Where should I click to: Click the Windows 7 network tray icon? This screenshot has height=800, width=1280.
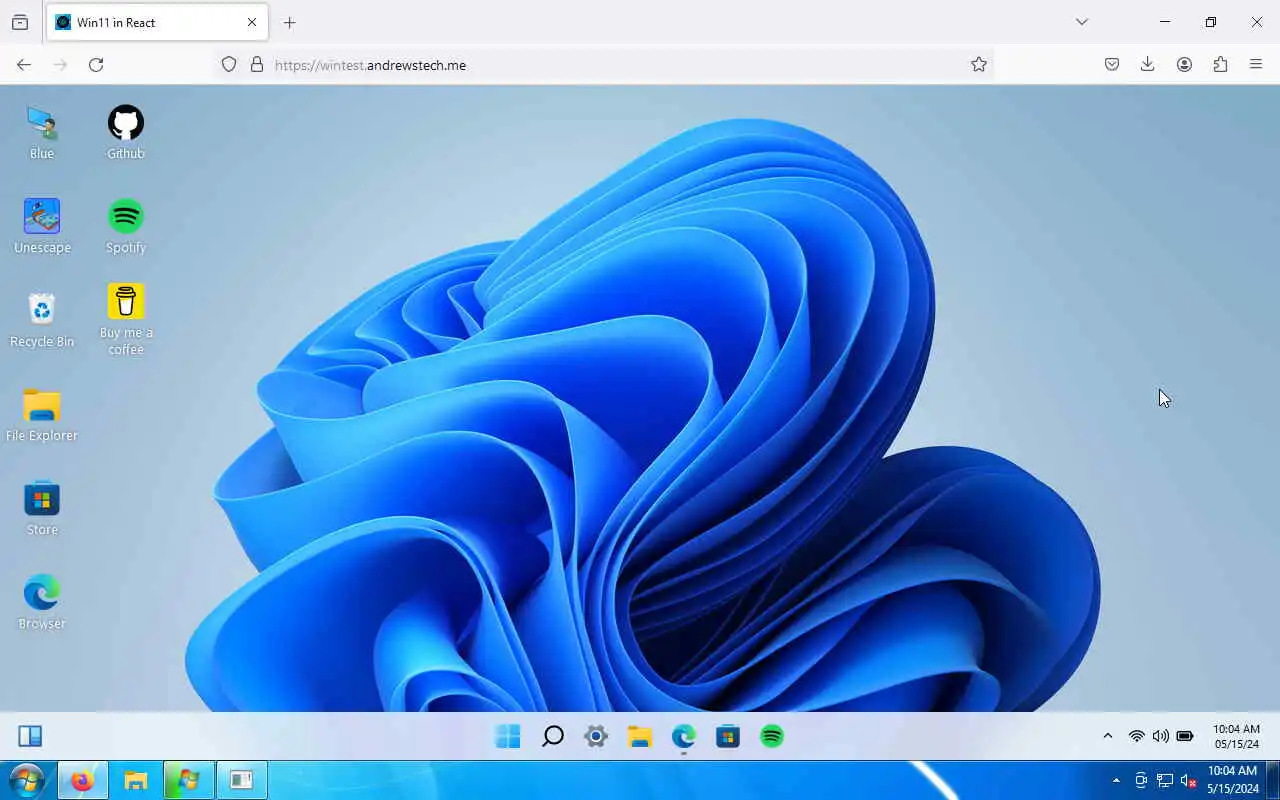coord(1165,780)
